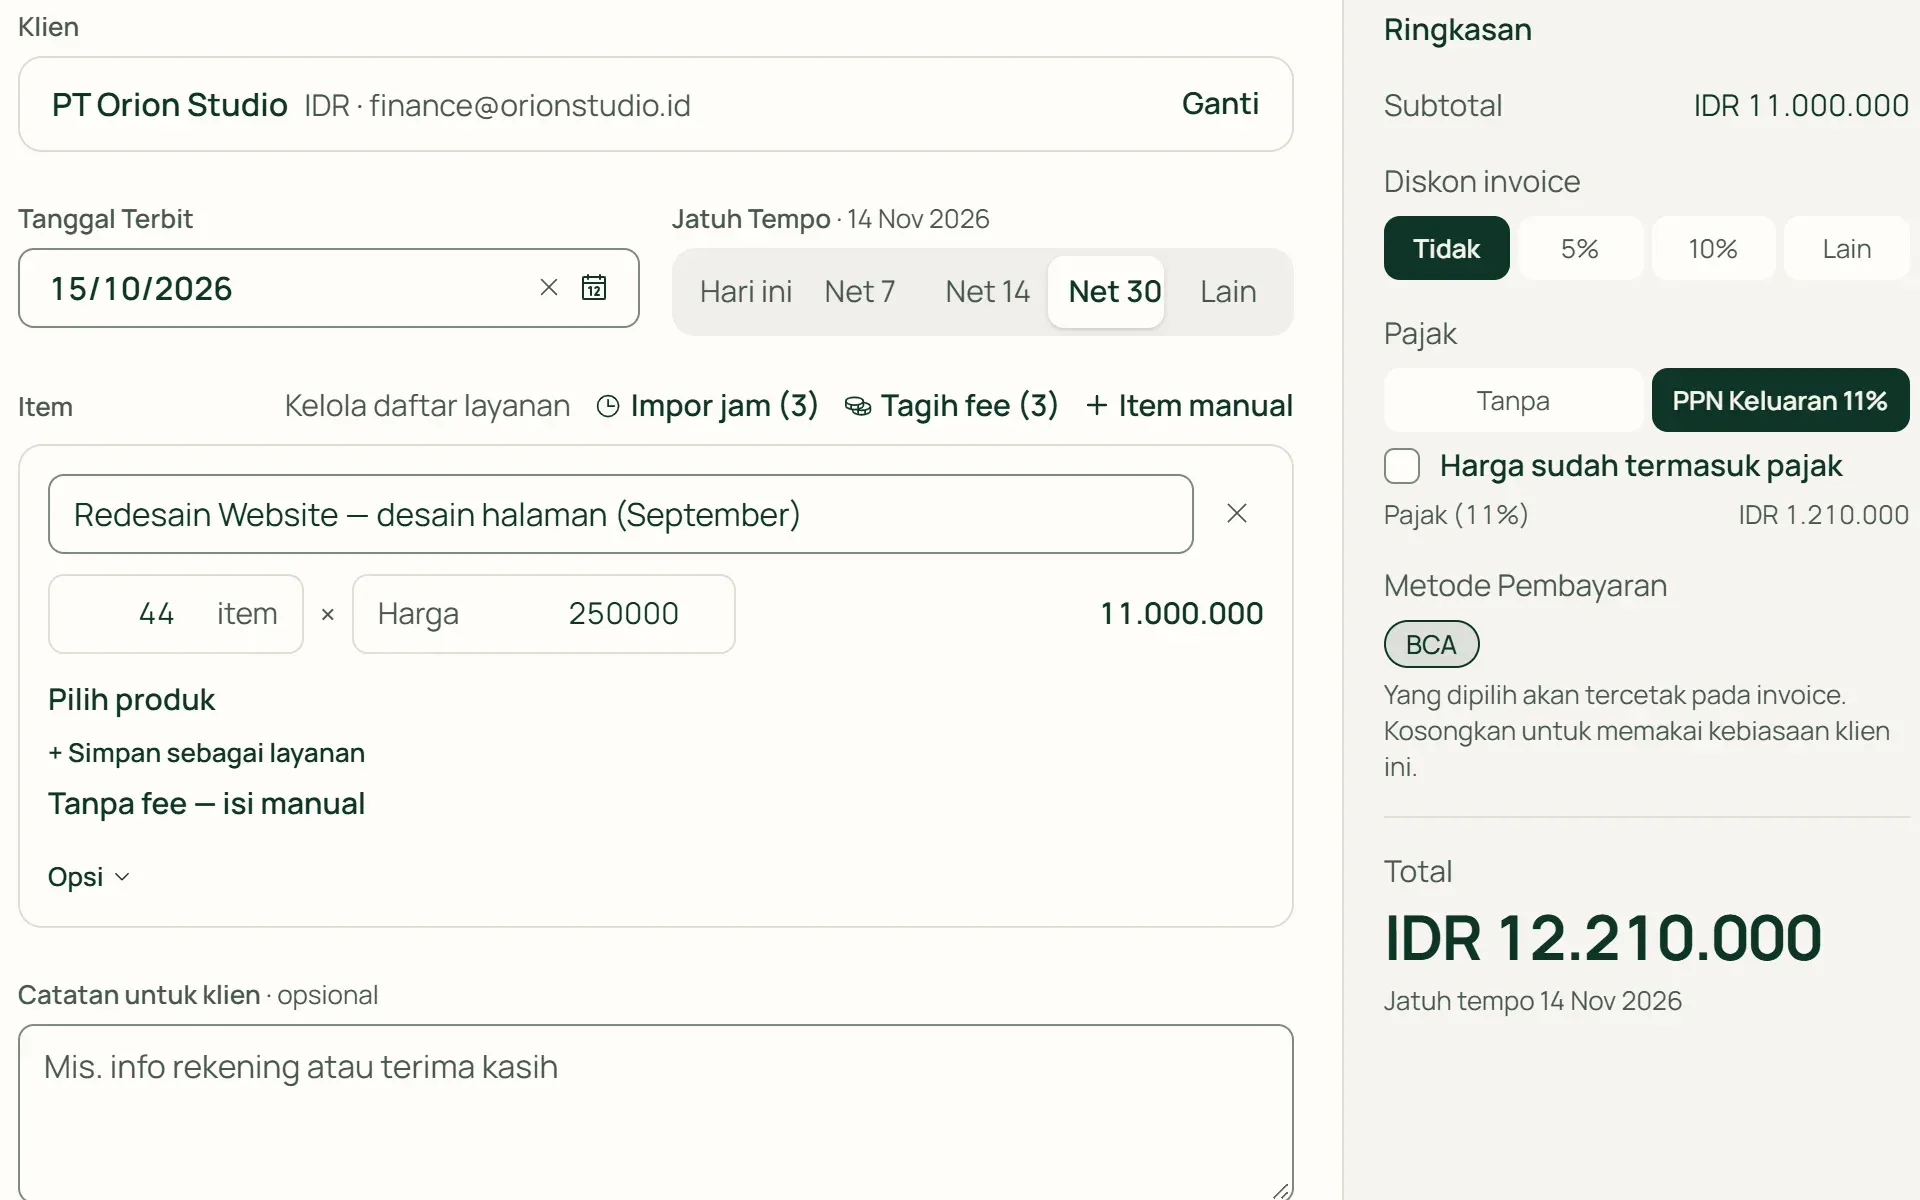Click '+ Simpan sebagai layanan'

pos(206,753)
